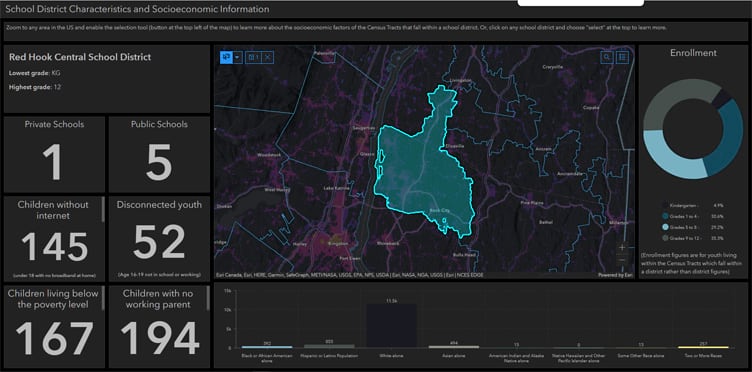752x372 pixels.
Task: Zoom in on the map
Action: 622,247
